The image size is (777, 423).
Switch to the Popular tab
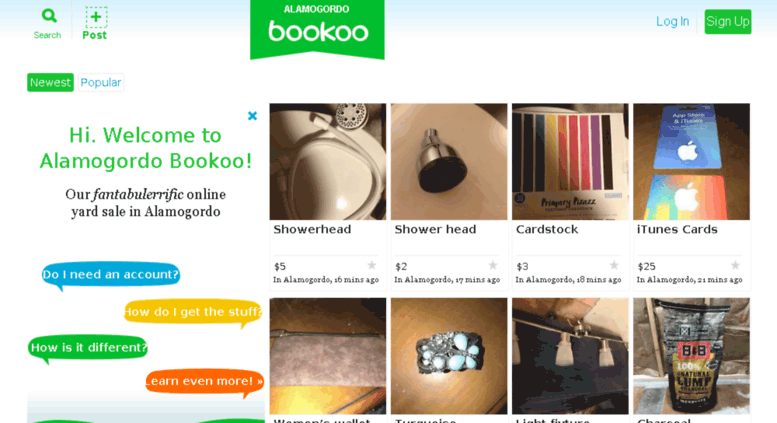[x=101, y=82]
